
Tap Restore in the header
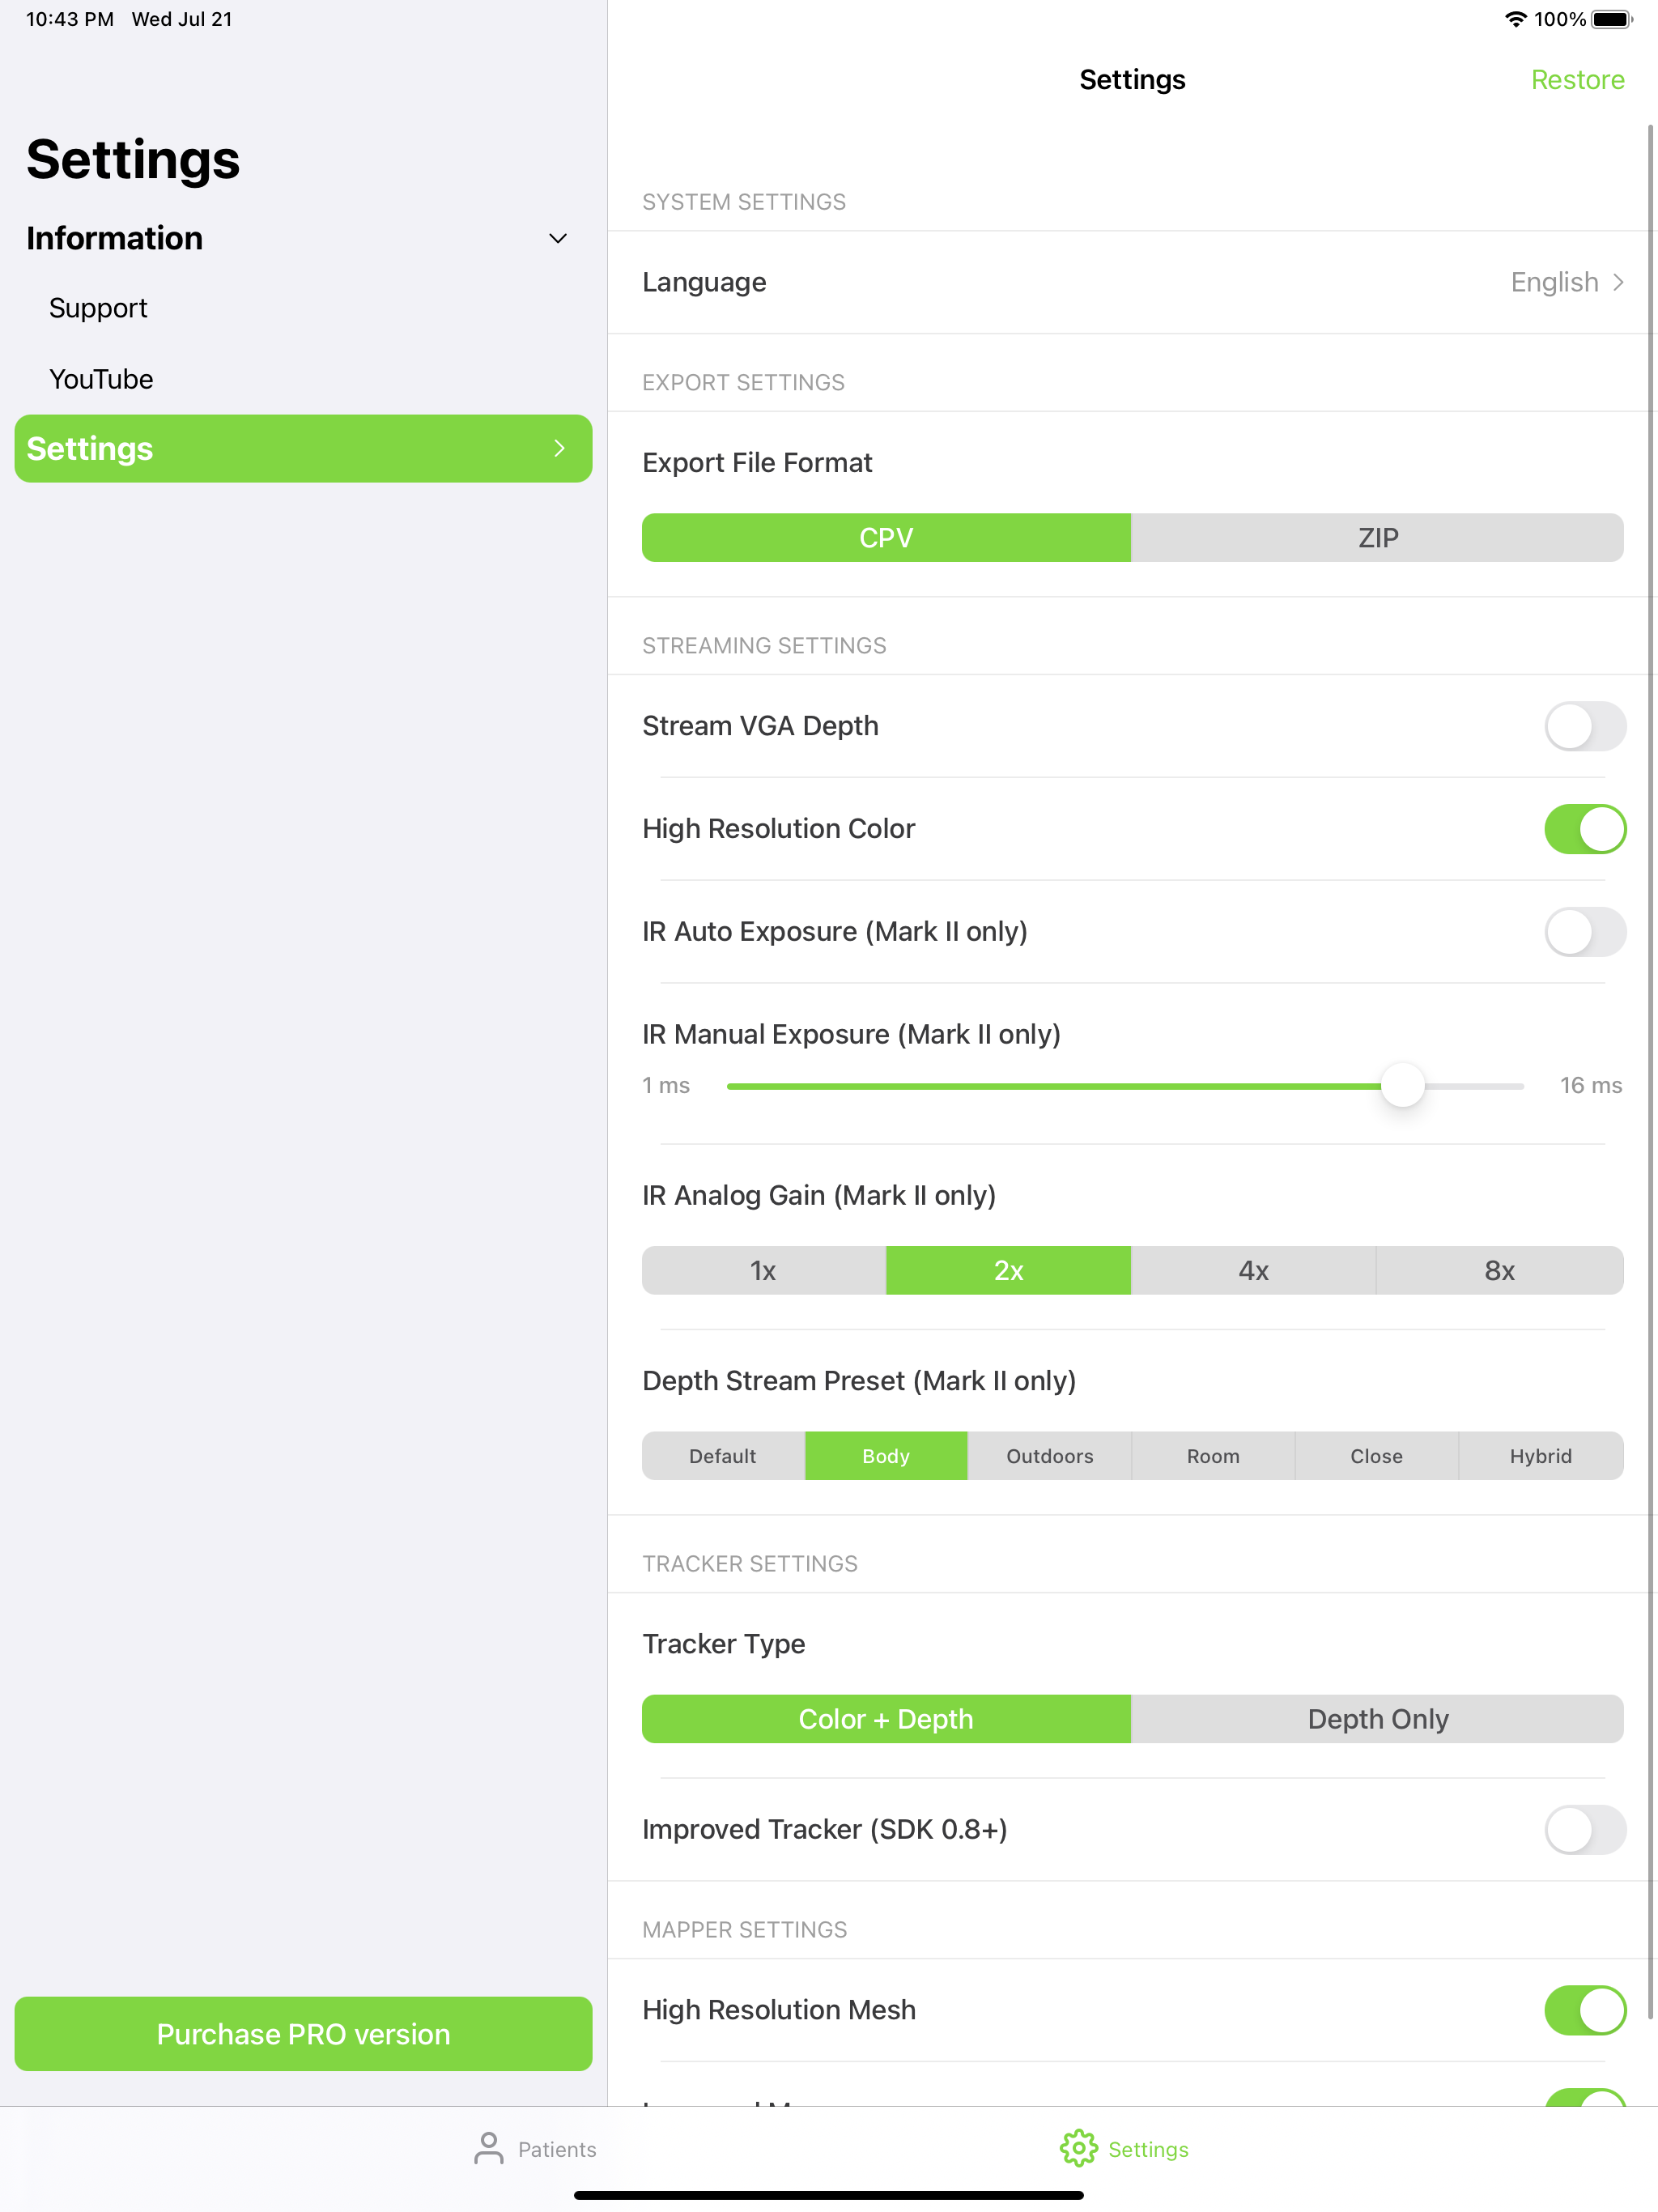tap(1577, 80)
